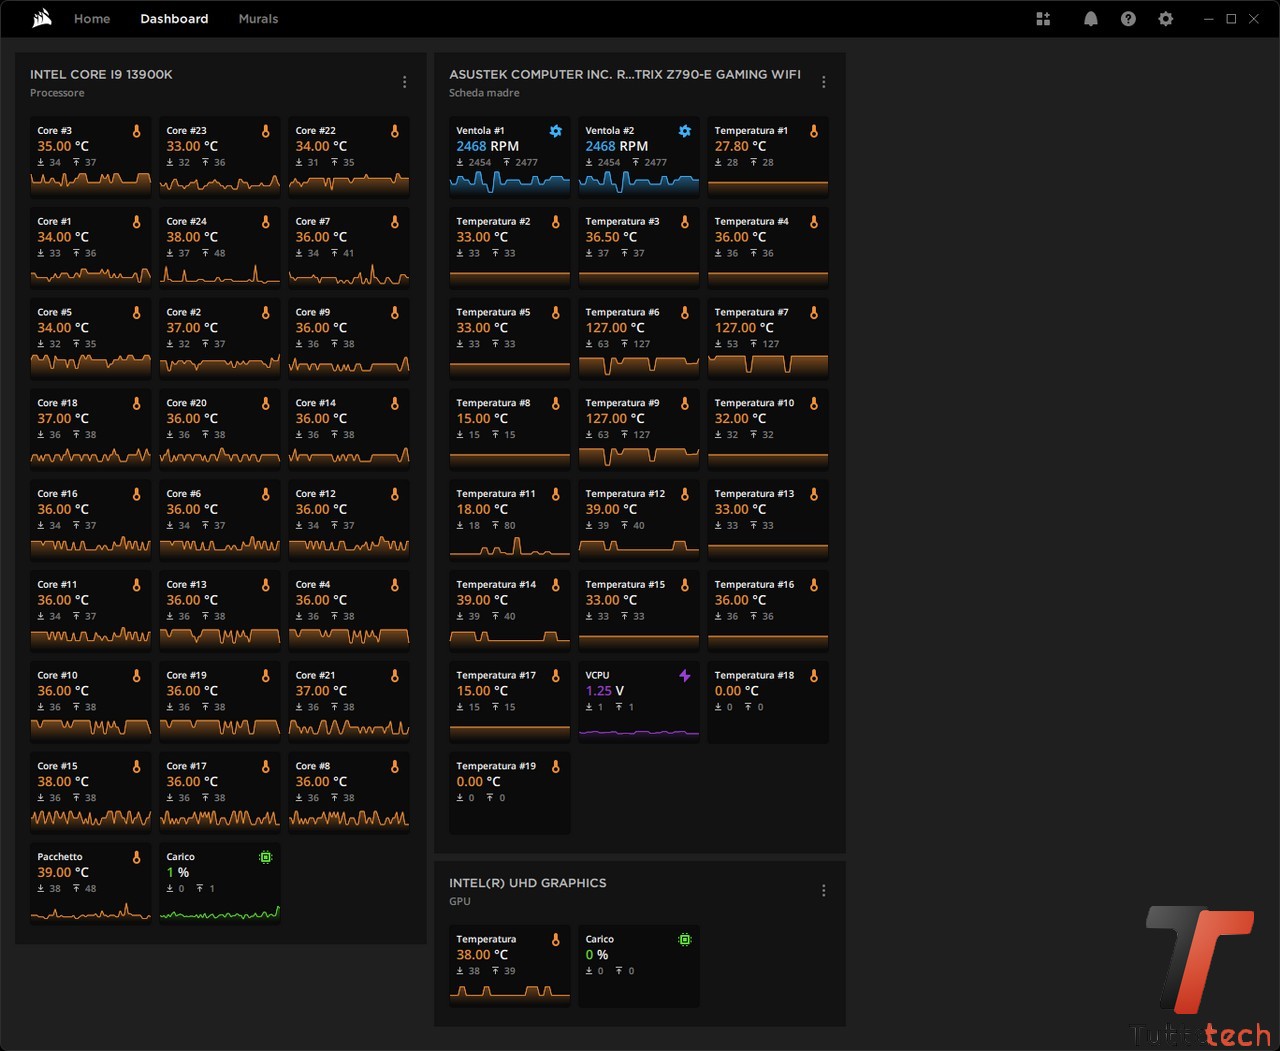Open the settings gear icon

tap(1165, 19)
